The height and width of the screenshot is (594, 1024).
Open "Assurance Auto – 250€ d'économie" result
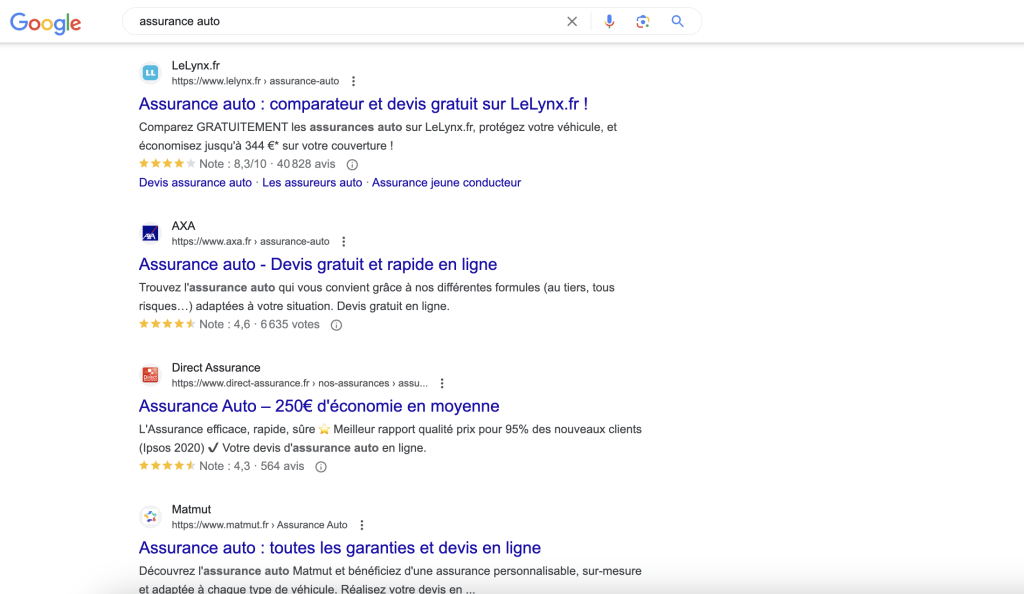coord(319,406)
